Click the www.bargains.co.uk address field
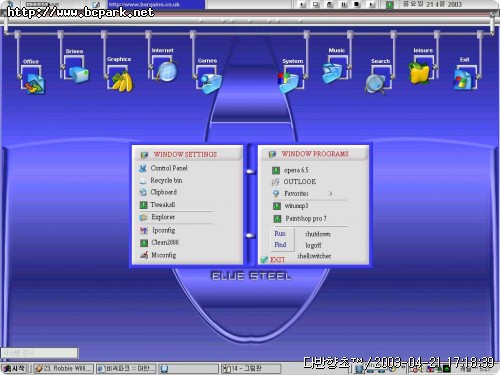The image size is (500, 375). click(156, 4)
